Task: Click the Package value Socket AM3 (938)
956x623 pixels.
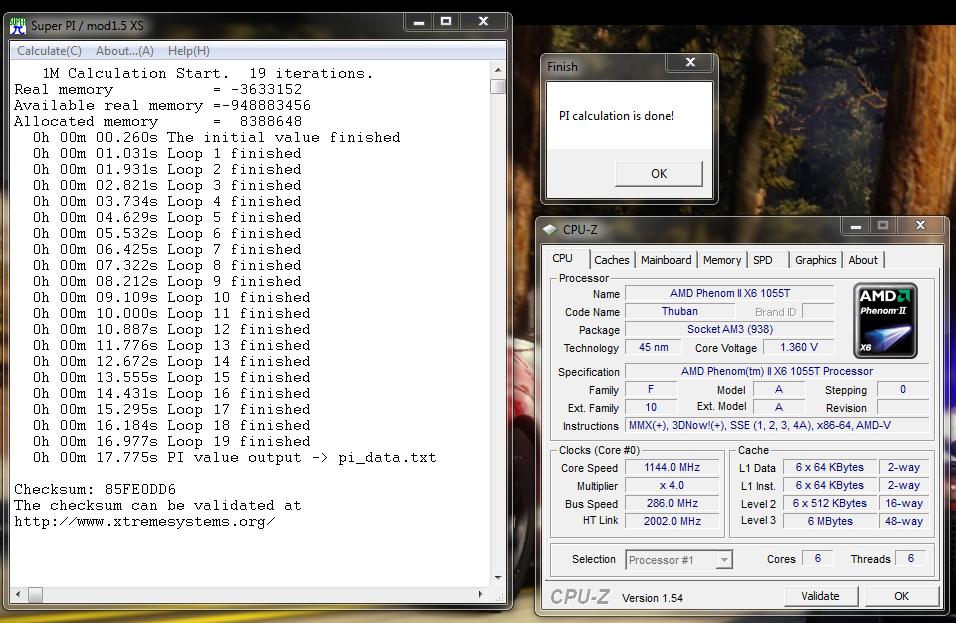Action: 730,330
